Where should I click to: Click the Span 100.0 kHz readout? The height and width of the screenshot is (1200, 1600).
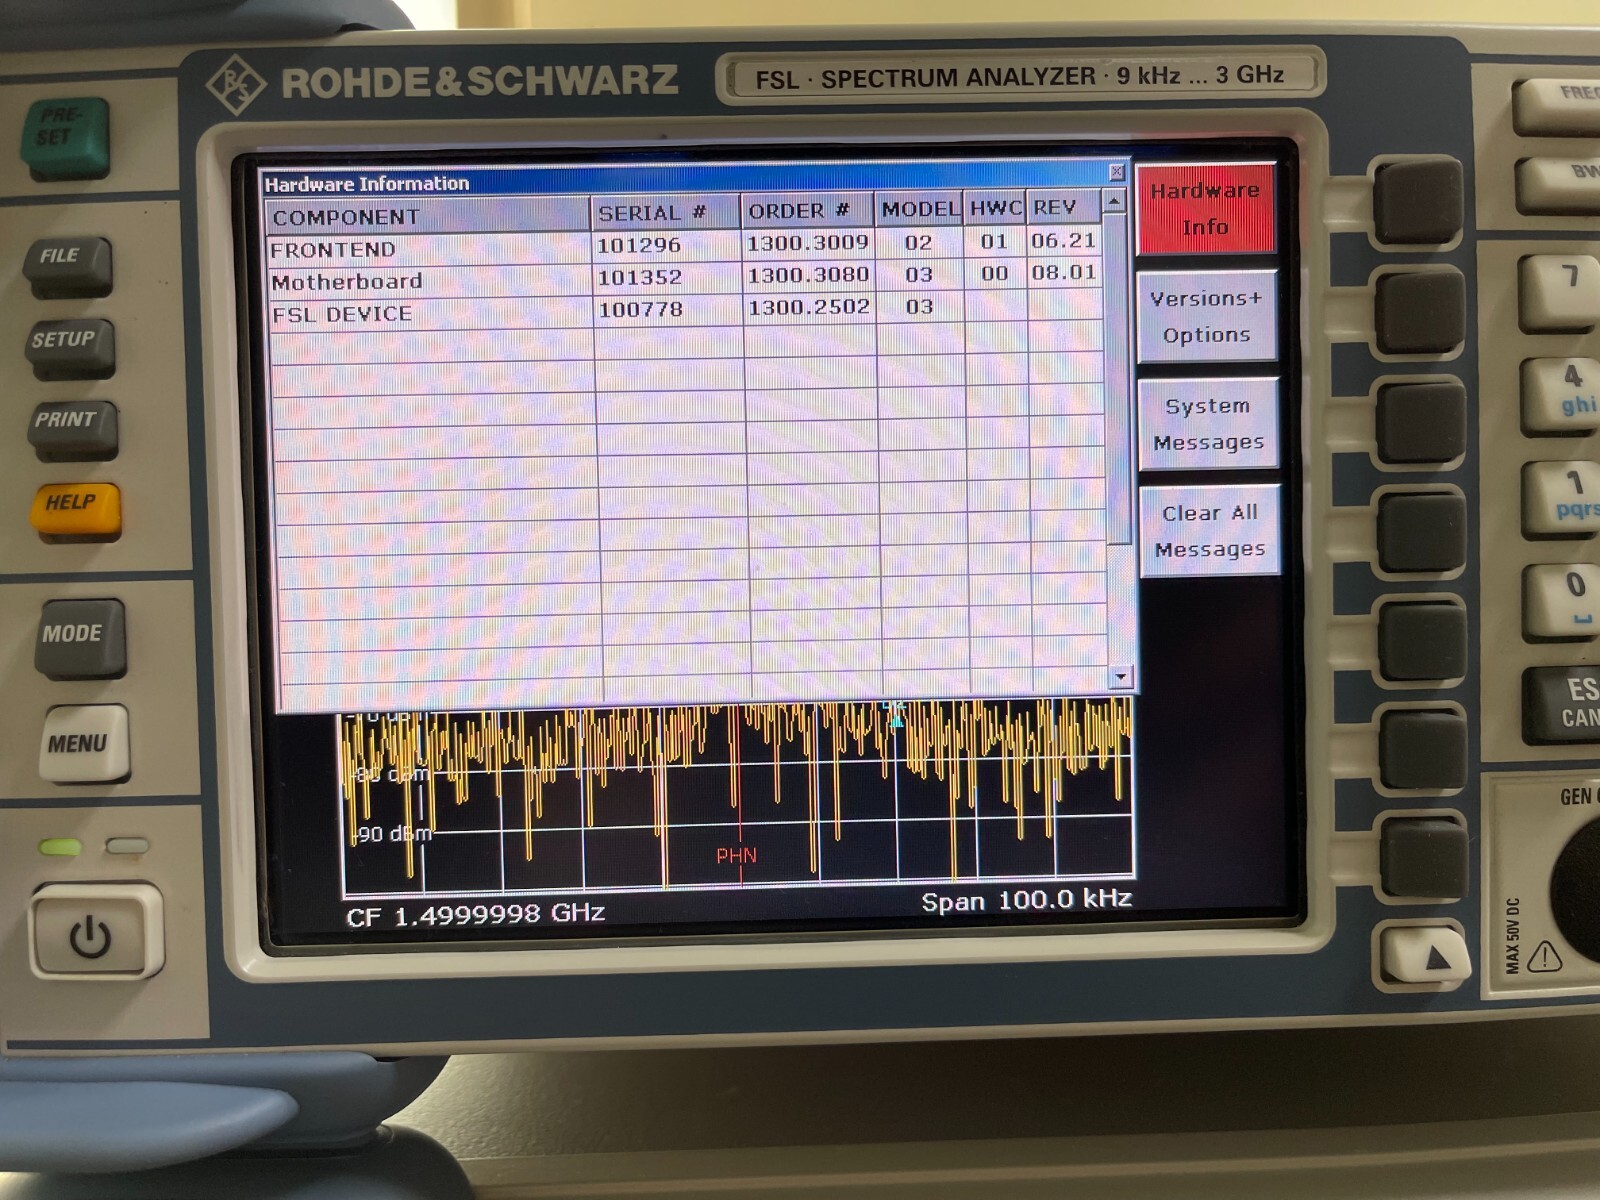[x=1026, y=901]
